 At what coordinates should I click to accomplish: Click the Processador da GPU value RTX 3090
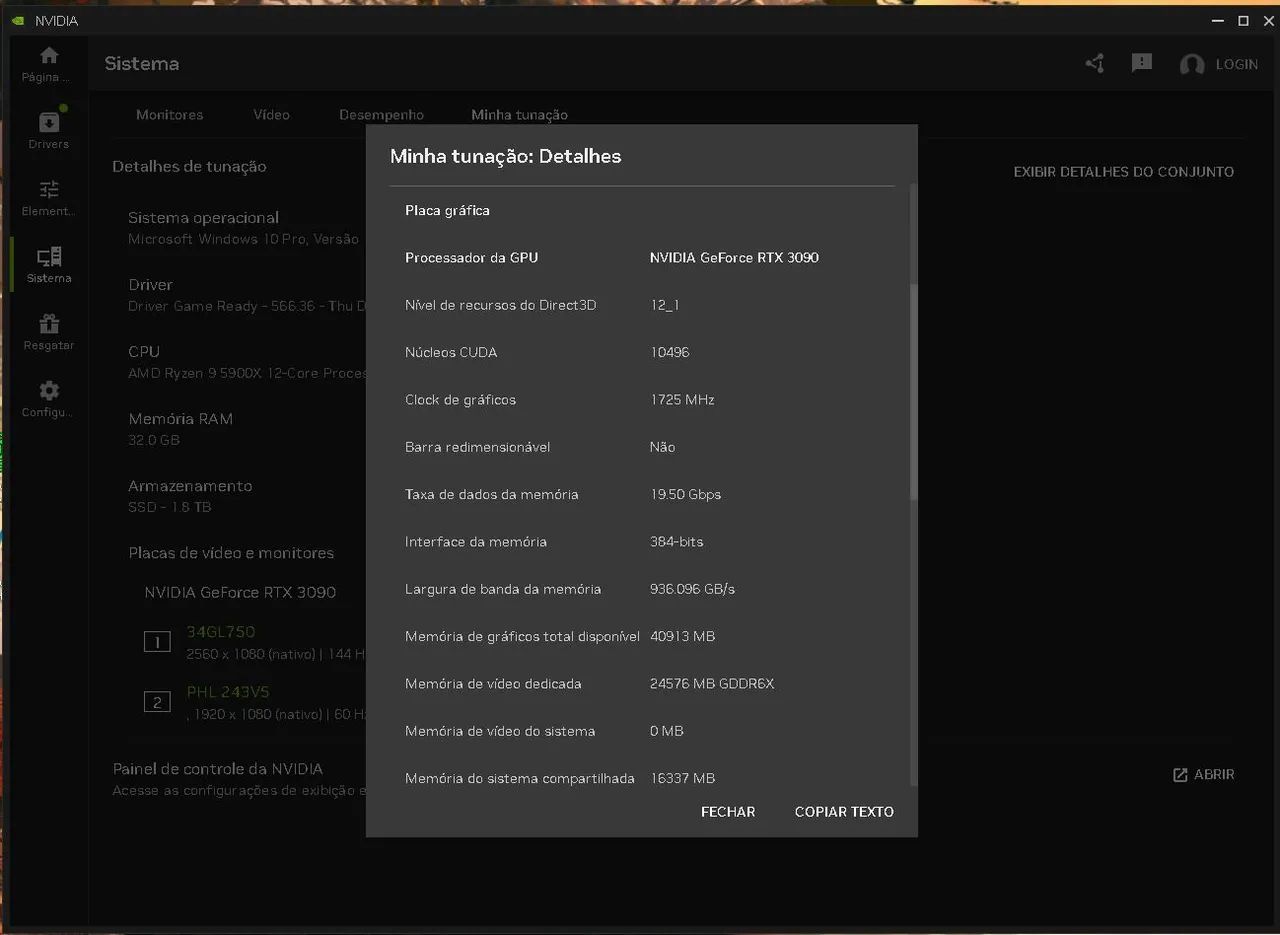[734, 258]
